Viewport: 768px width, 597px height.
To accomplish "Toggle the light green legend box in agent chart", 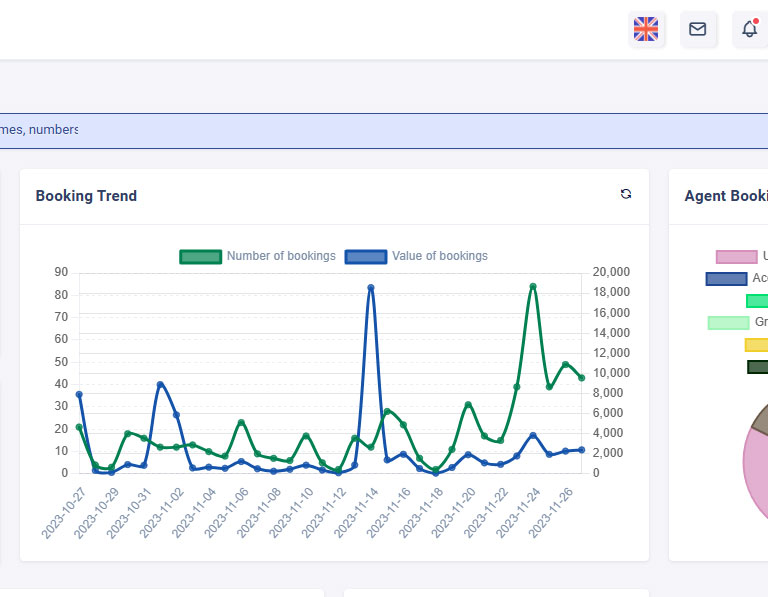I will pyautogui.click(x=728, y=322).
